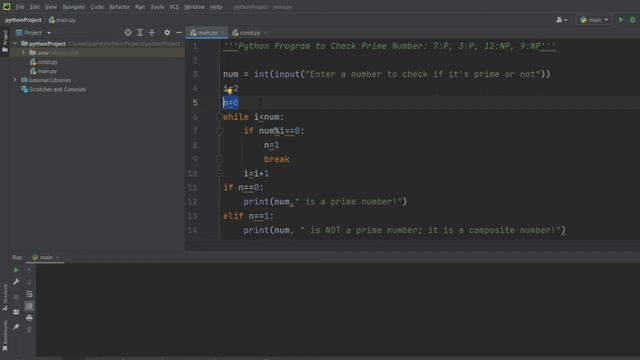Click the Scratches and Consoles icon row
Screen dimensions: 640x360
click(53, 89)
